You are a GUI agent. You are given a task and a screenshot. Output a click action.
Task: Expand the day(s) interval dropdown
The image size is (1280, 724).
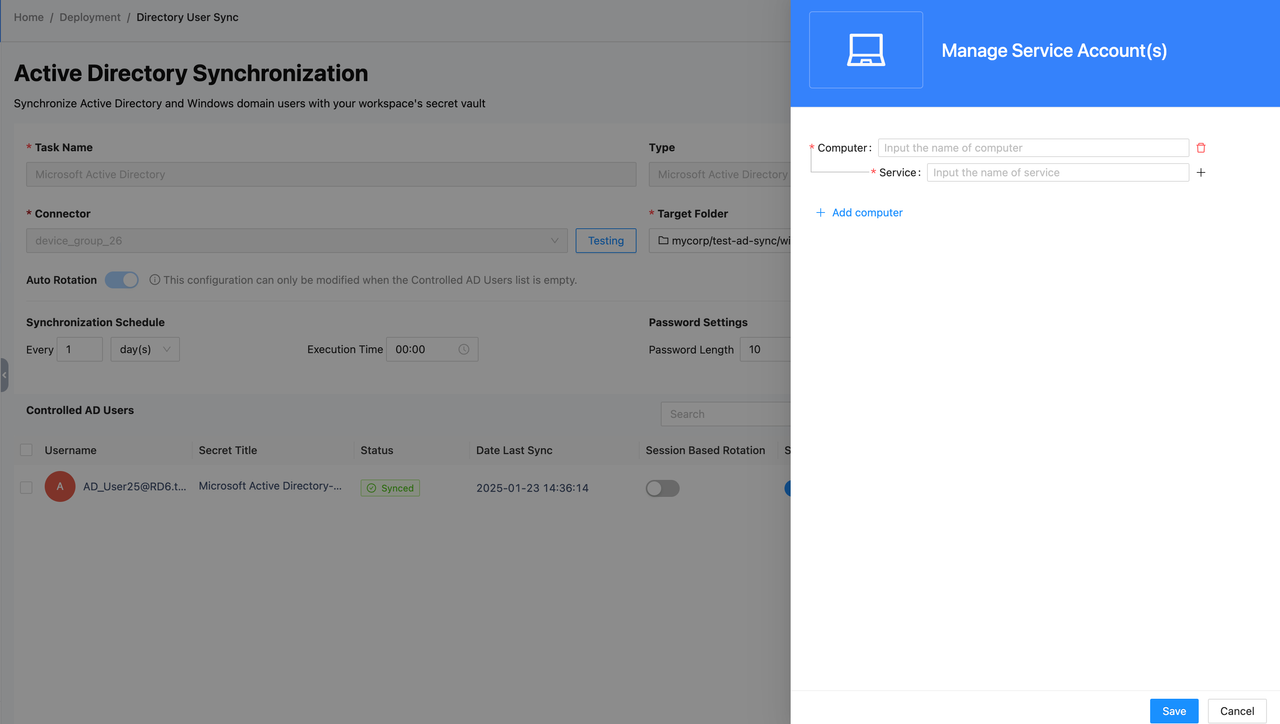tap(145, 350)
